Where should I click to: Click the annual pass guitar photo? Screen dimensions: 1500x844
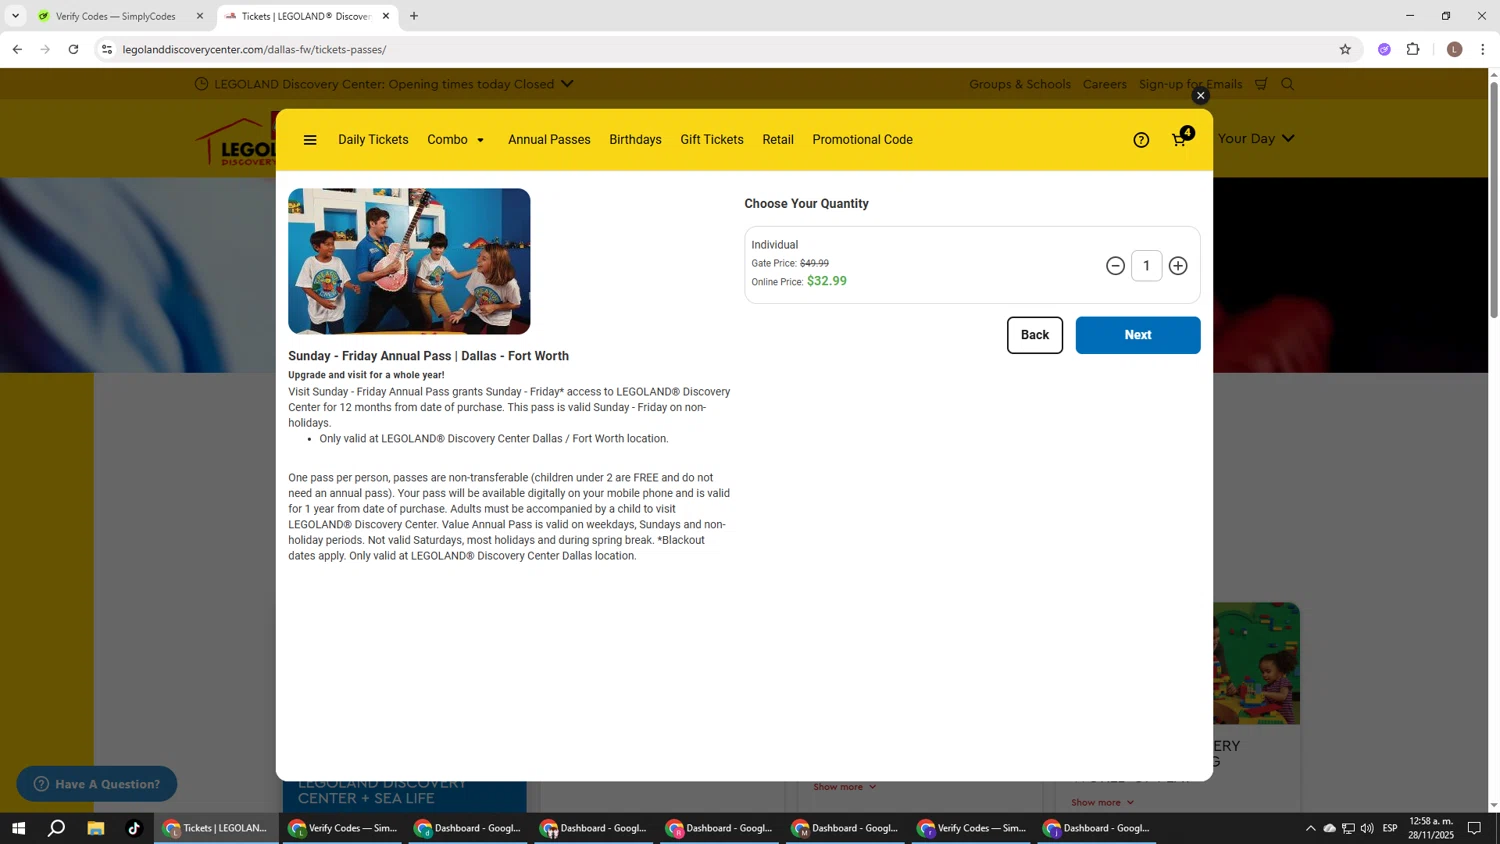[409, 261]
